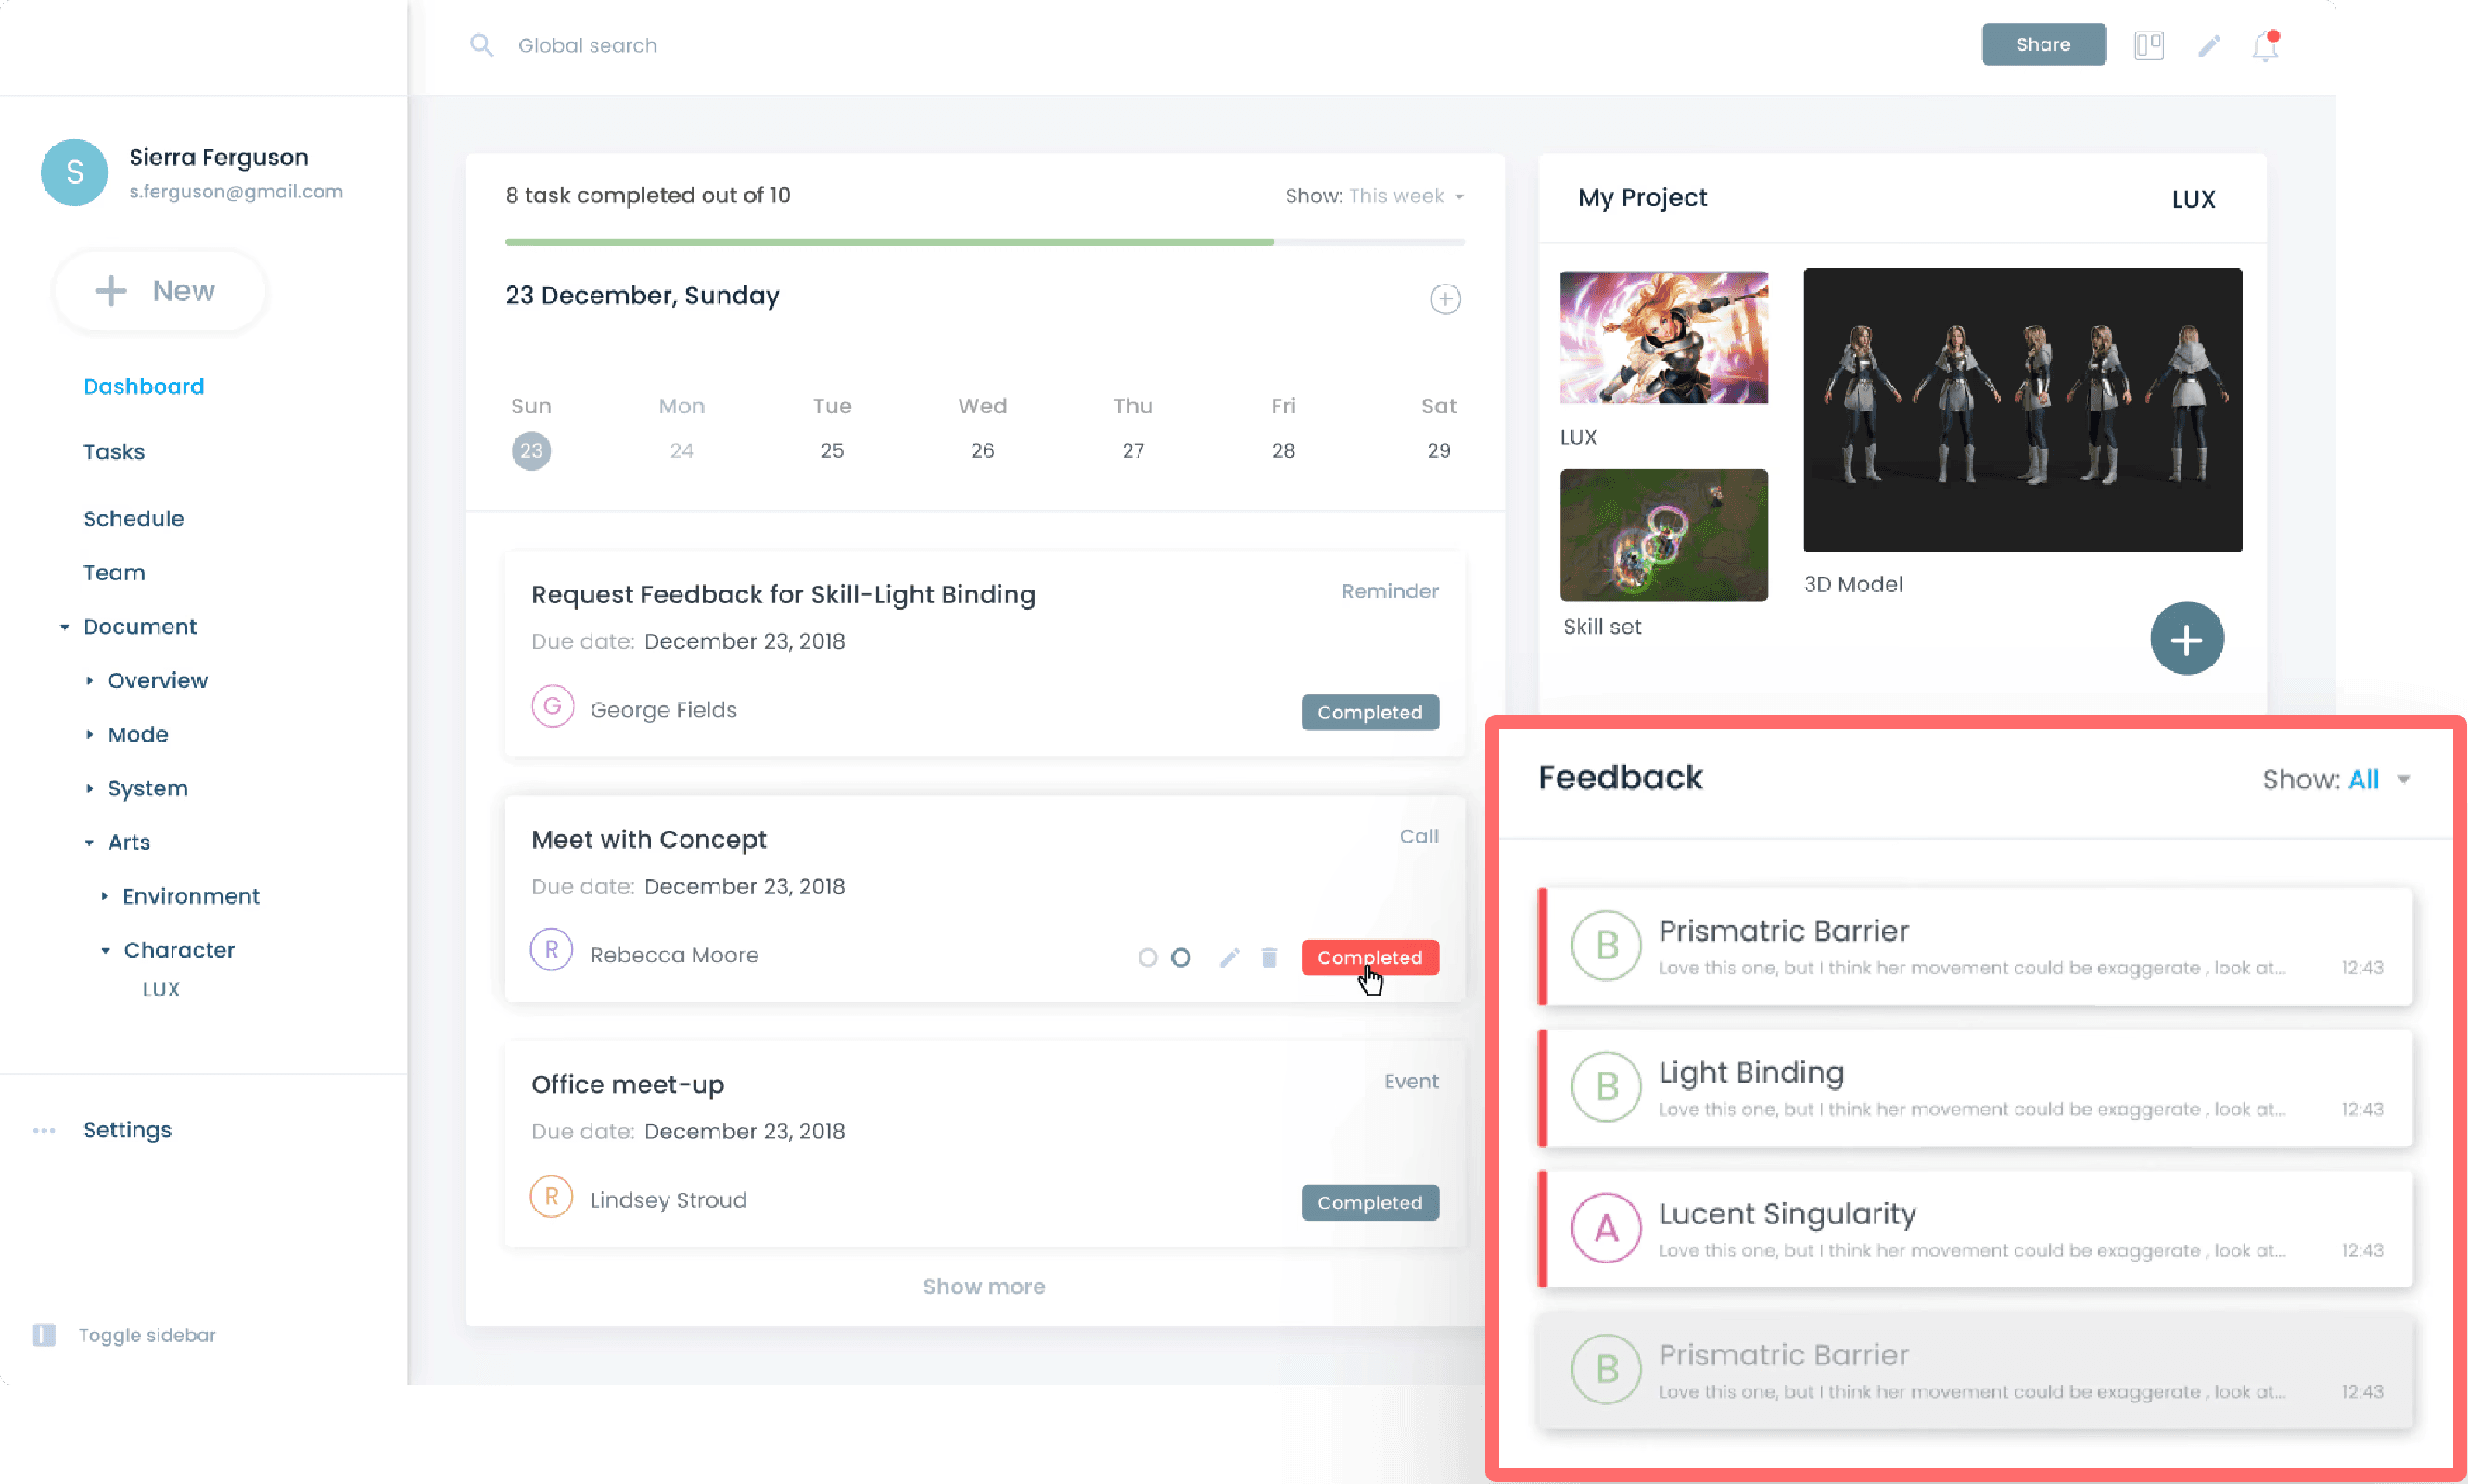
Task: Open the board layout view icon
Action: pyautogui.click(x=2148, y=45)
